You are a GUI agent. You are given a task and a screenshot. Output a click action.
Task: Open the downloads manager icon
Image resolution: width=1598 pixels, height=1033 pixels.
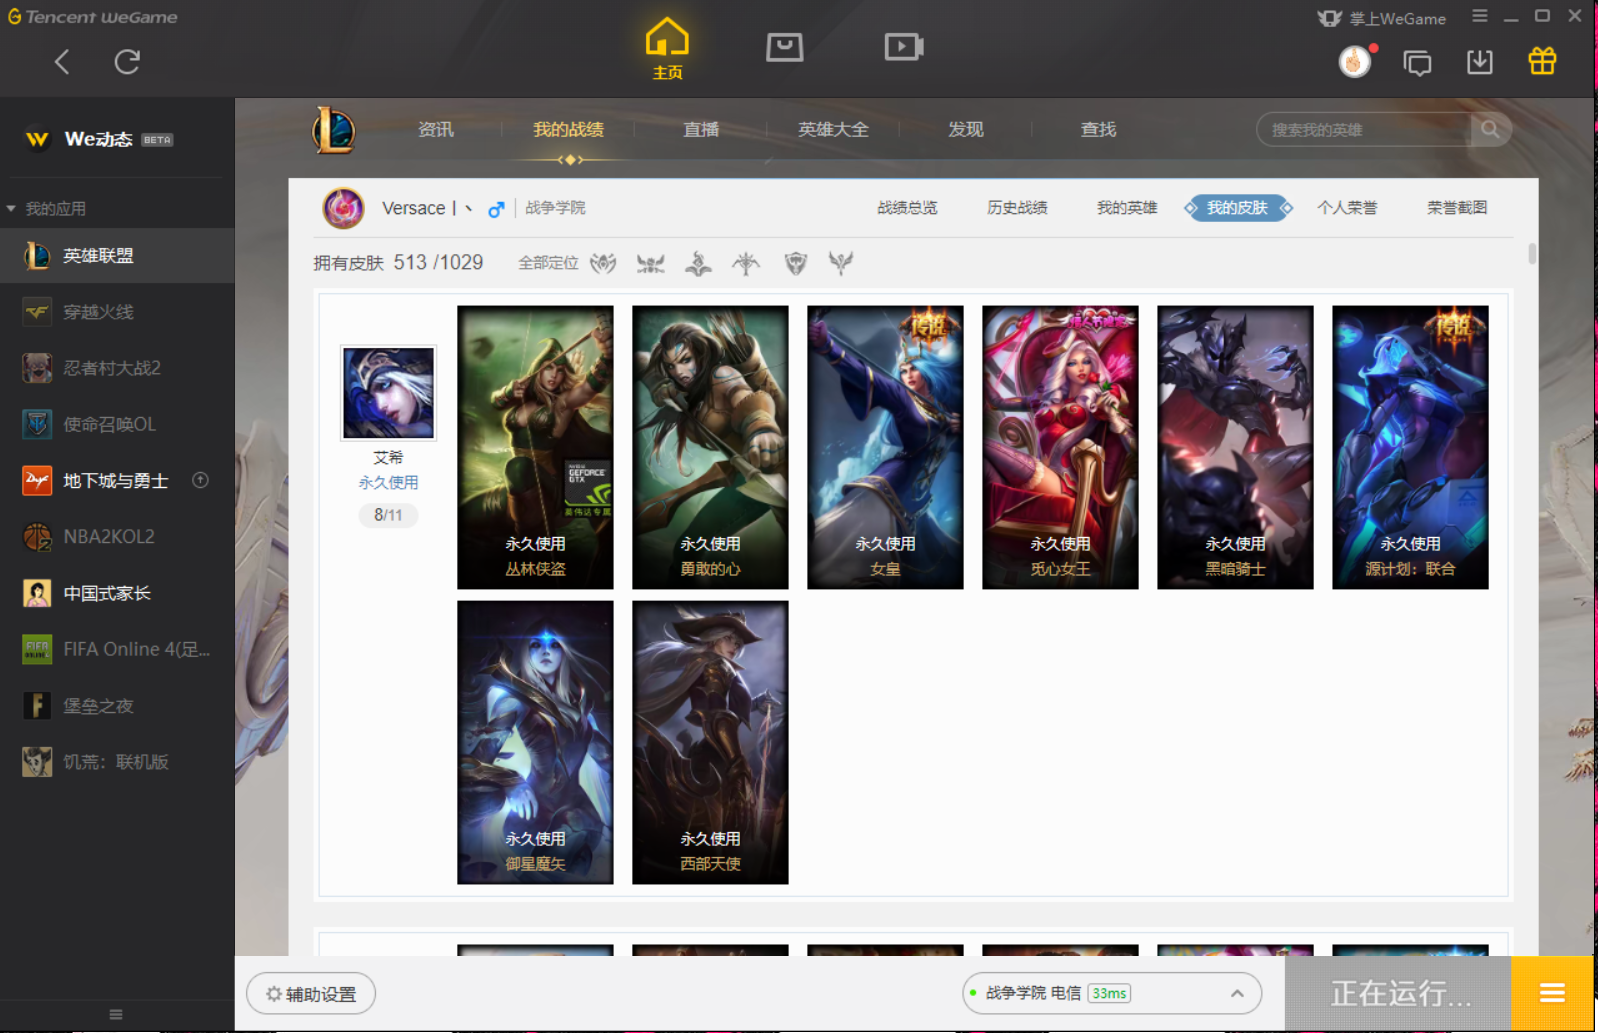coord(1480,62)
